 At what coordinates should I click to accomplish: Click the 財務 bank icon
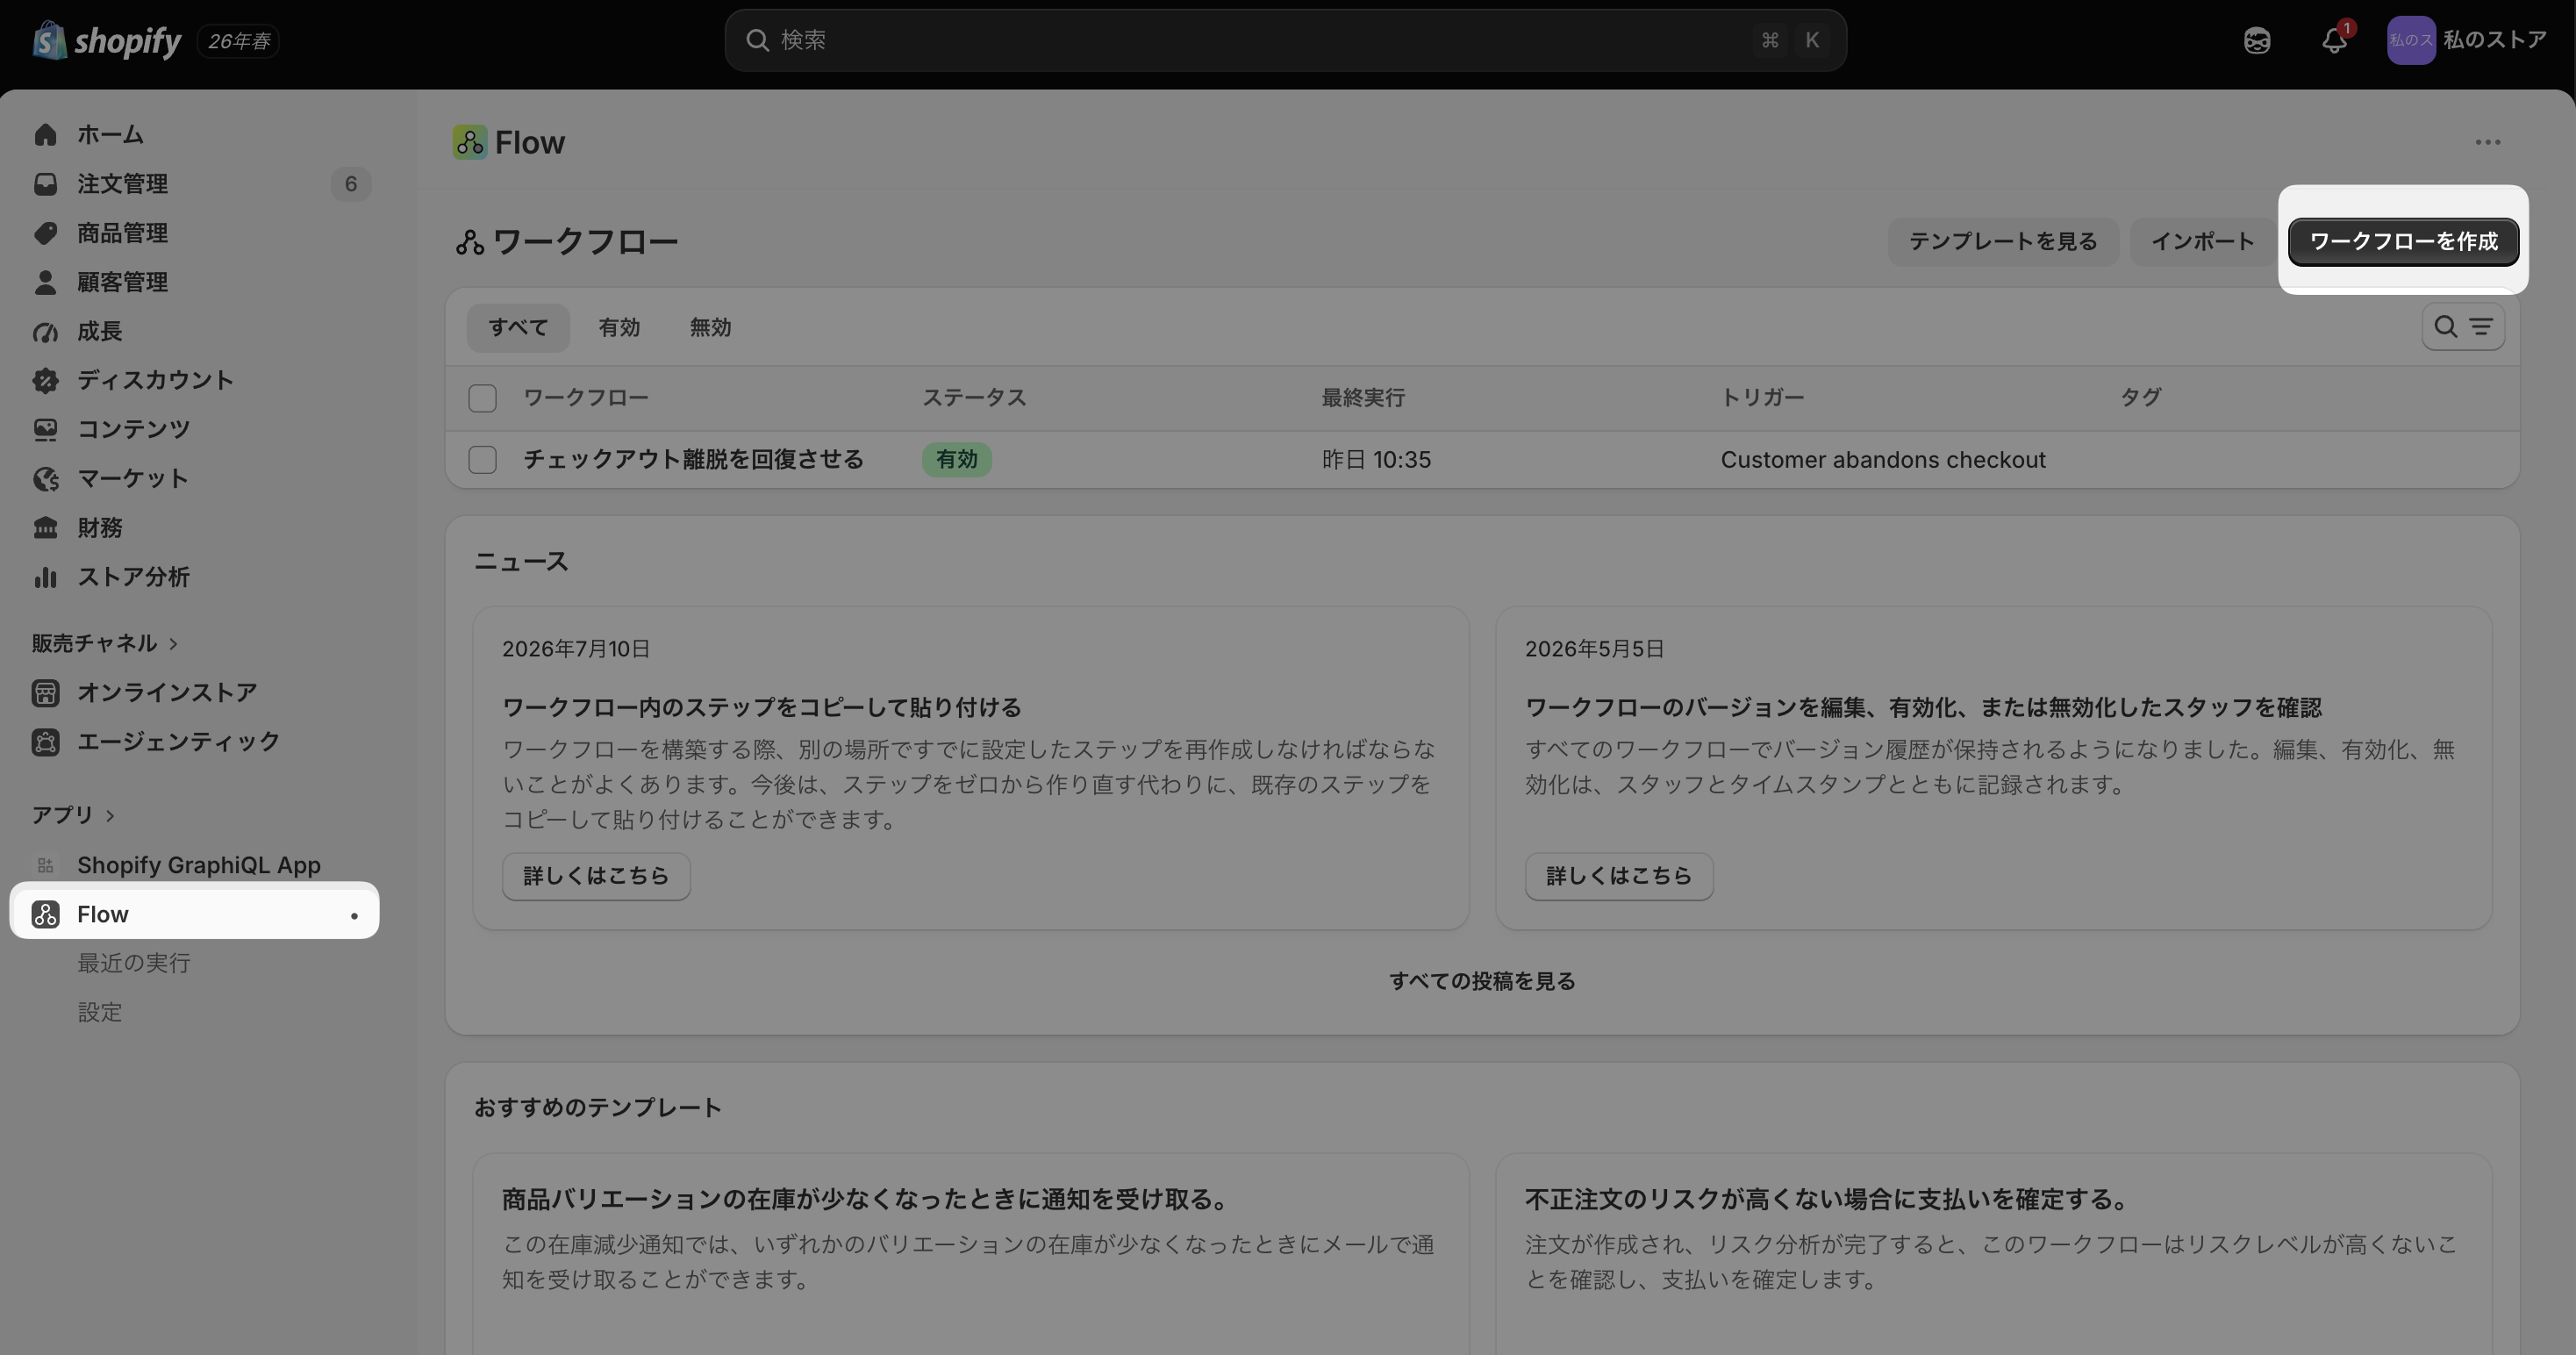click(45, 527)
